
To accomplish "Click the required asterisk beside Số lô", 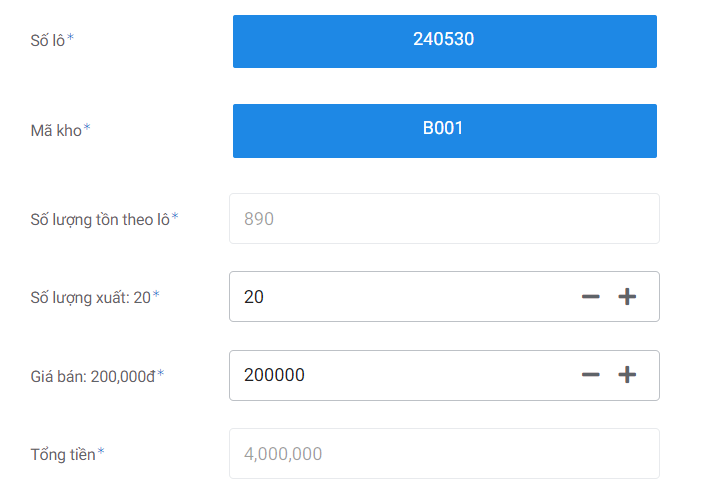I will coord(71,39).
